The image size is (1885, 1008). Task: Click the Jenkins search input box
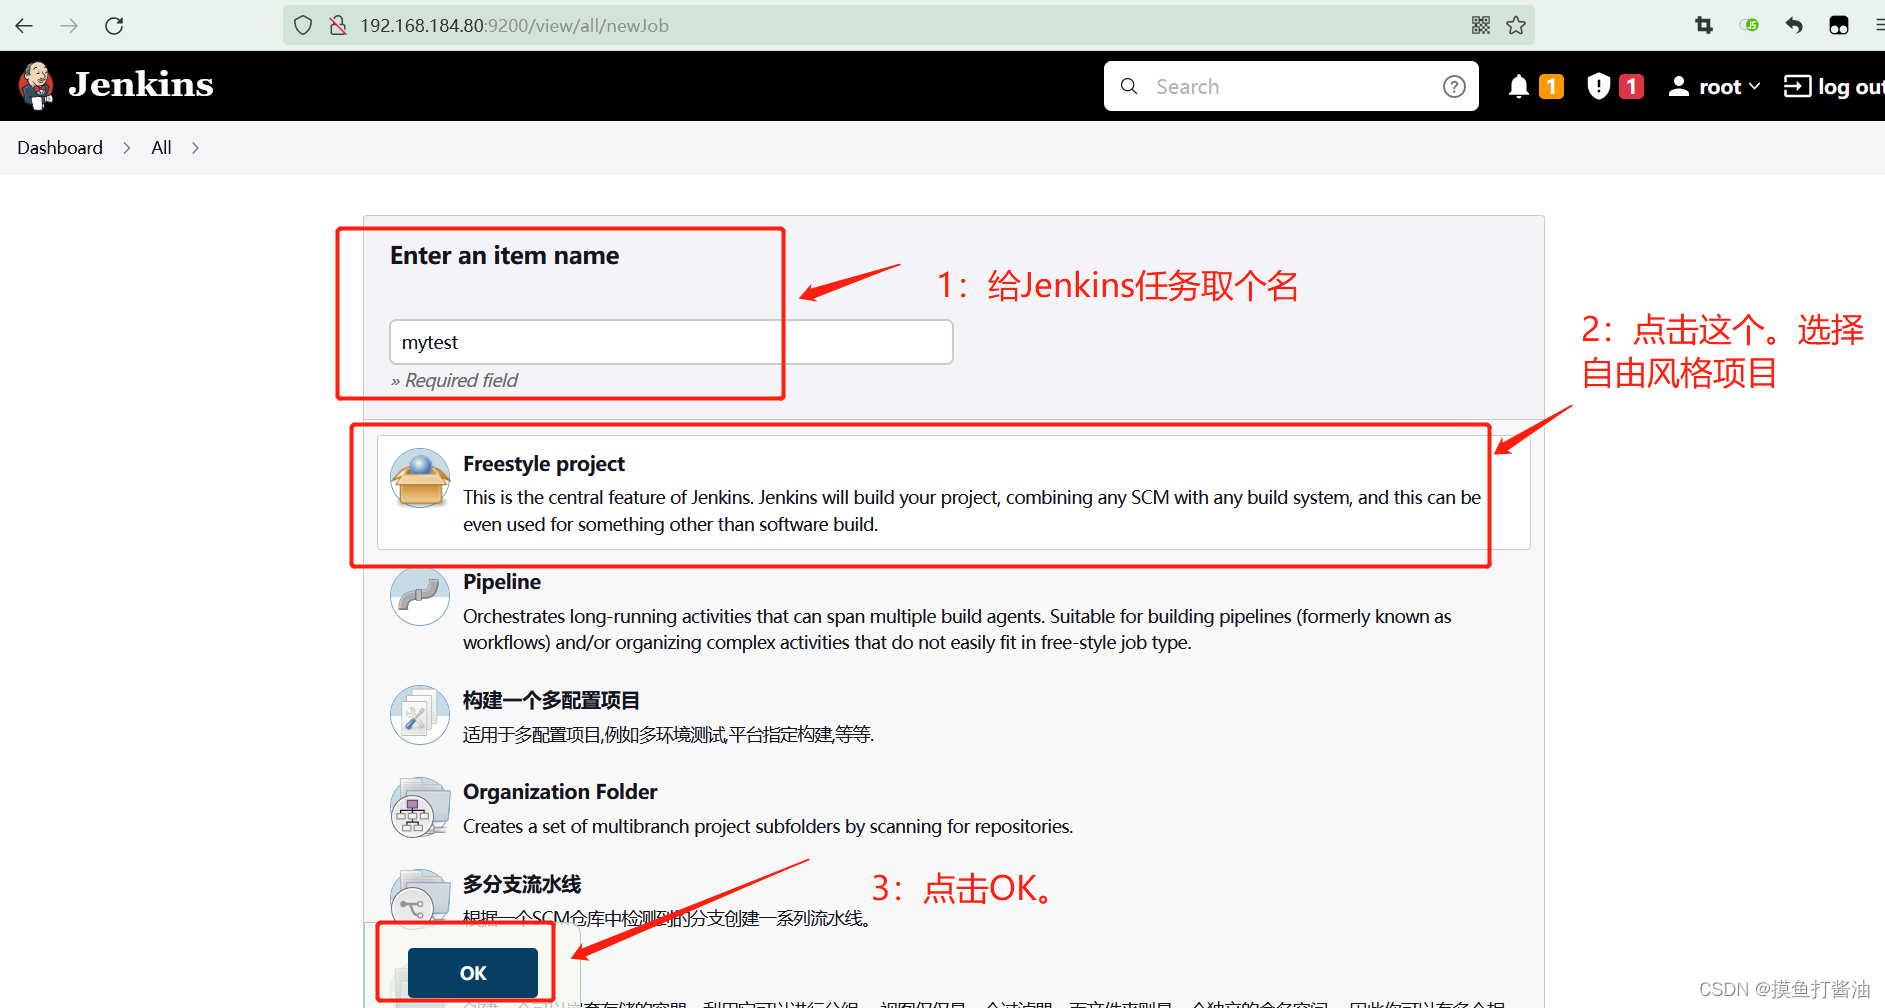(1291, 86)
